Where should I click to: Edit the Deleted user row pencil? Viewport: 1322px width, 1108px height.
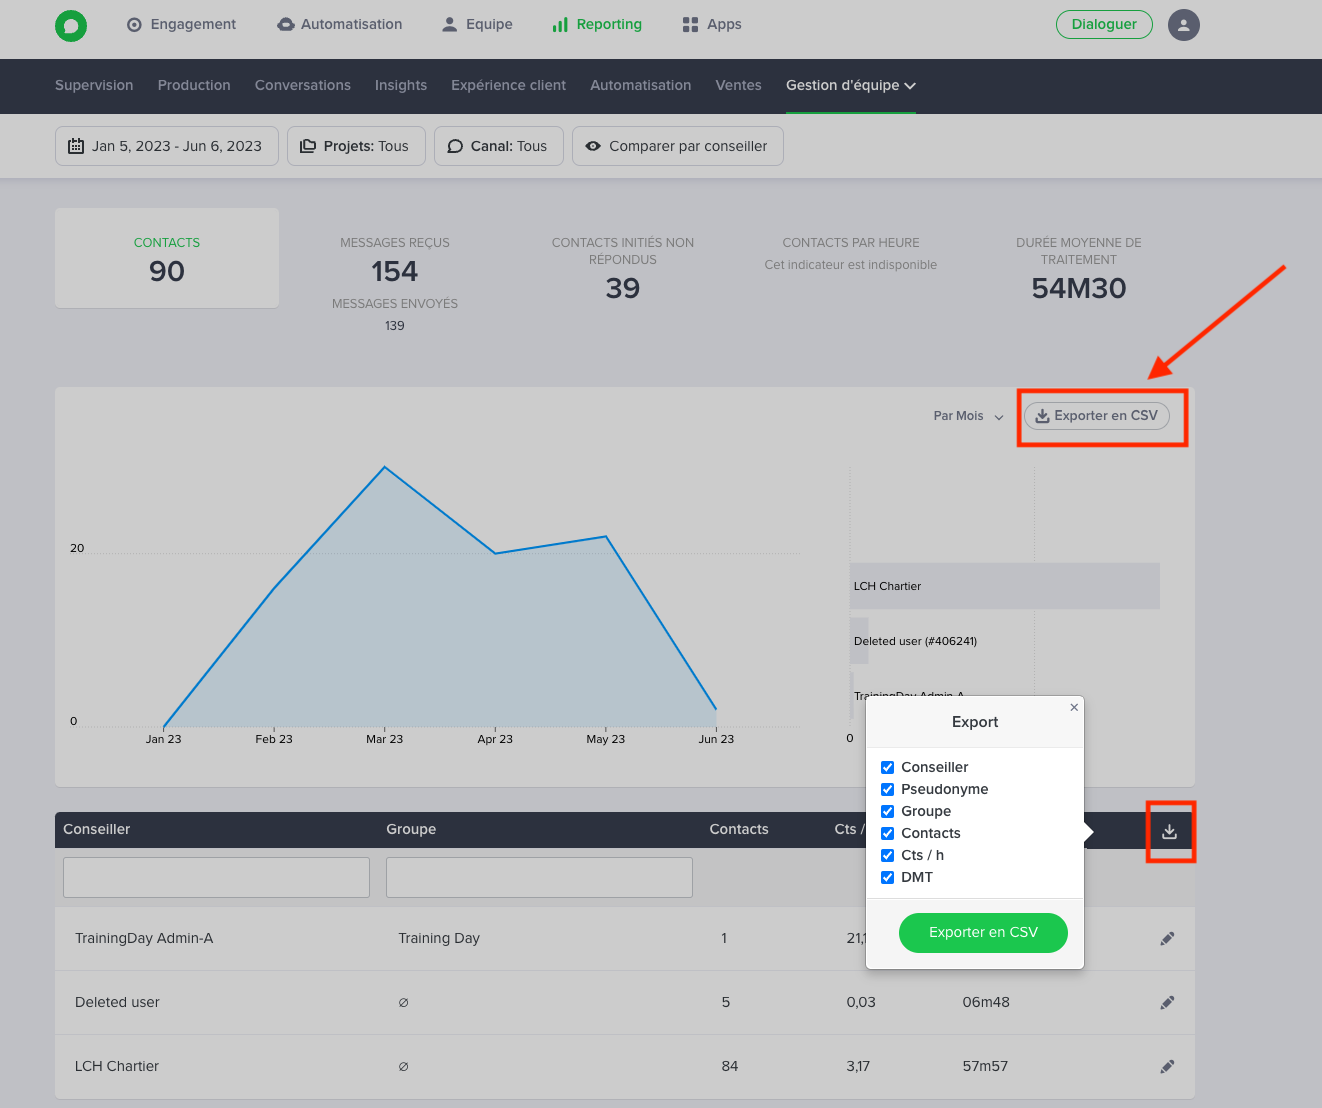(x=1167, y=1002)
